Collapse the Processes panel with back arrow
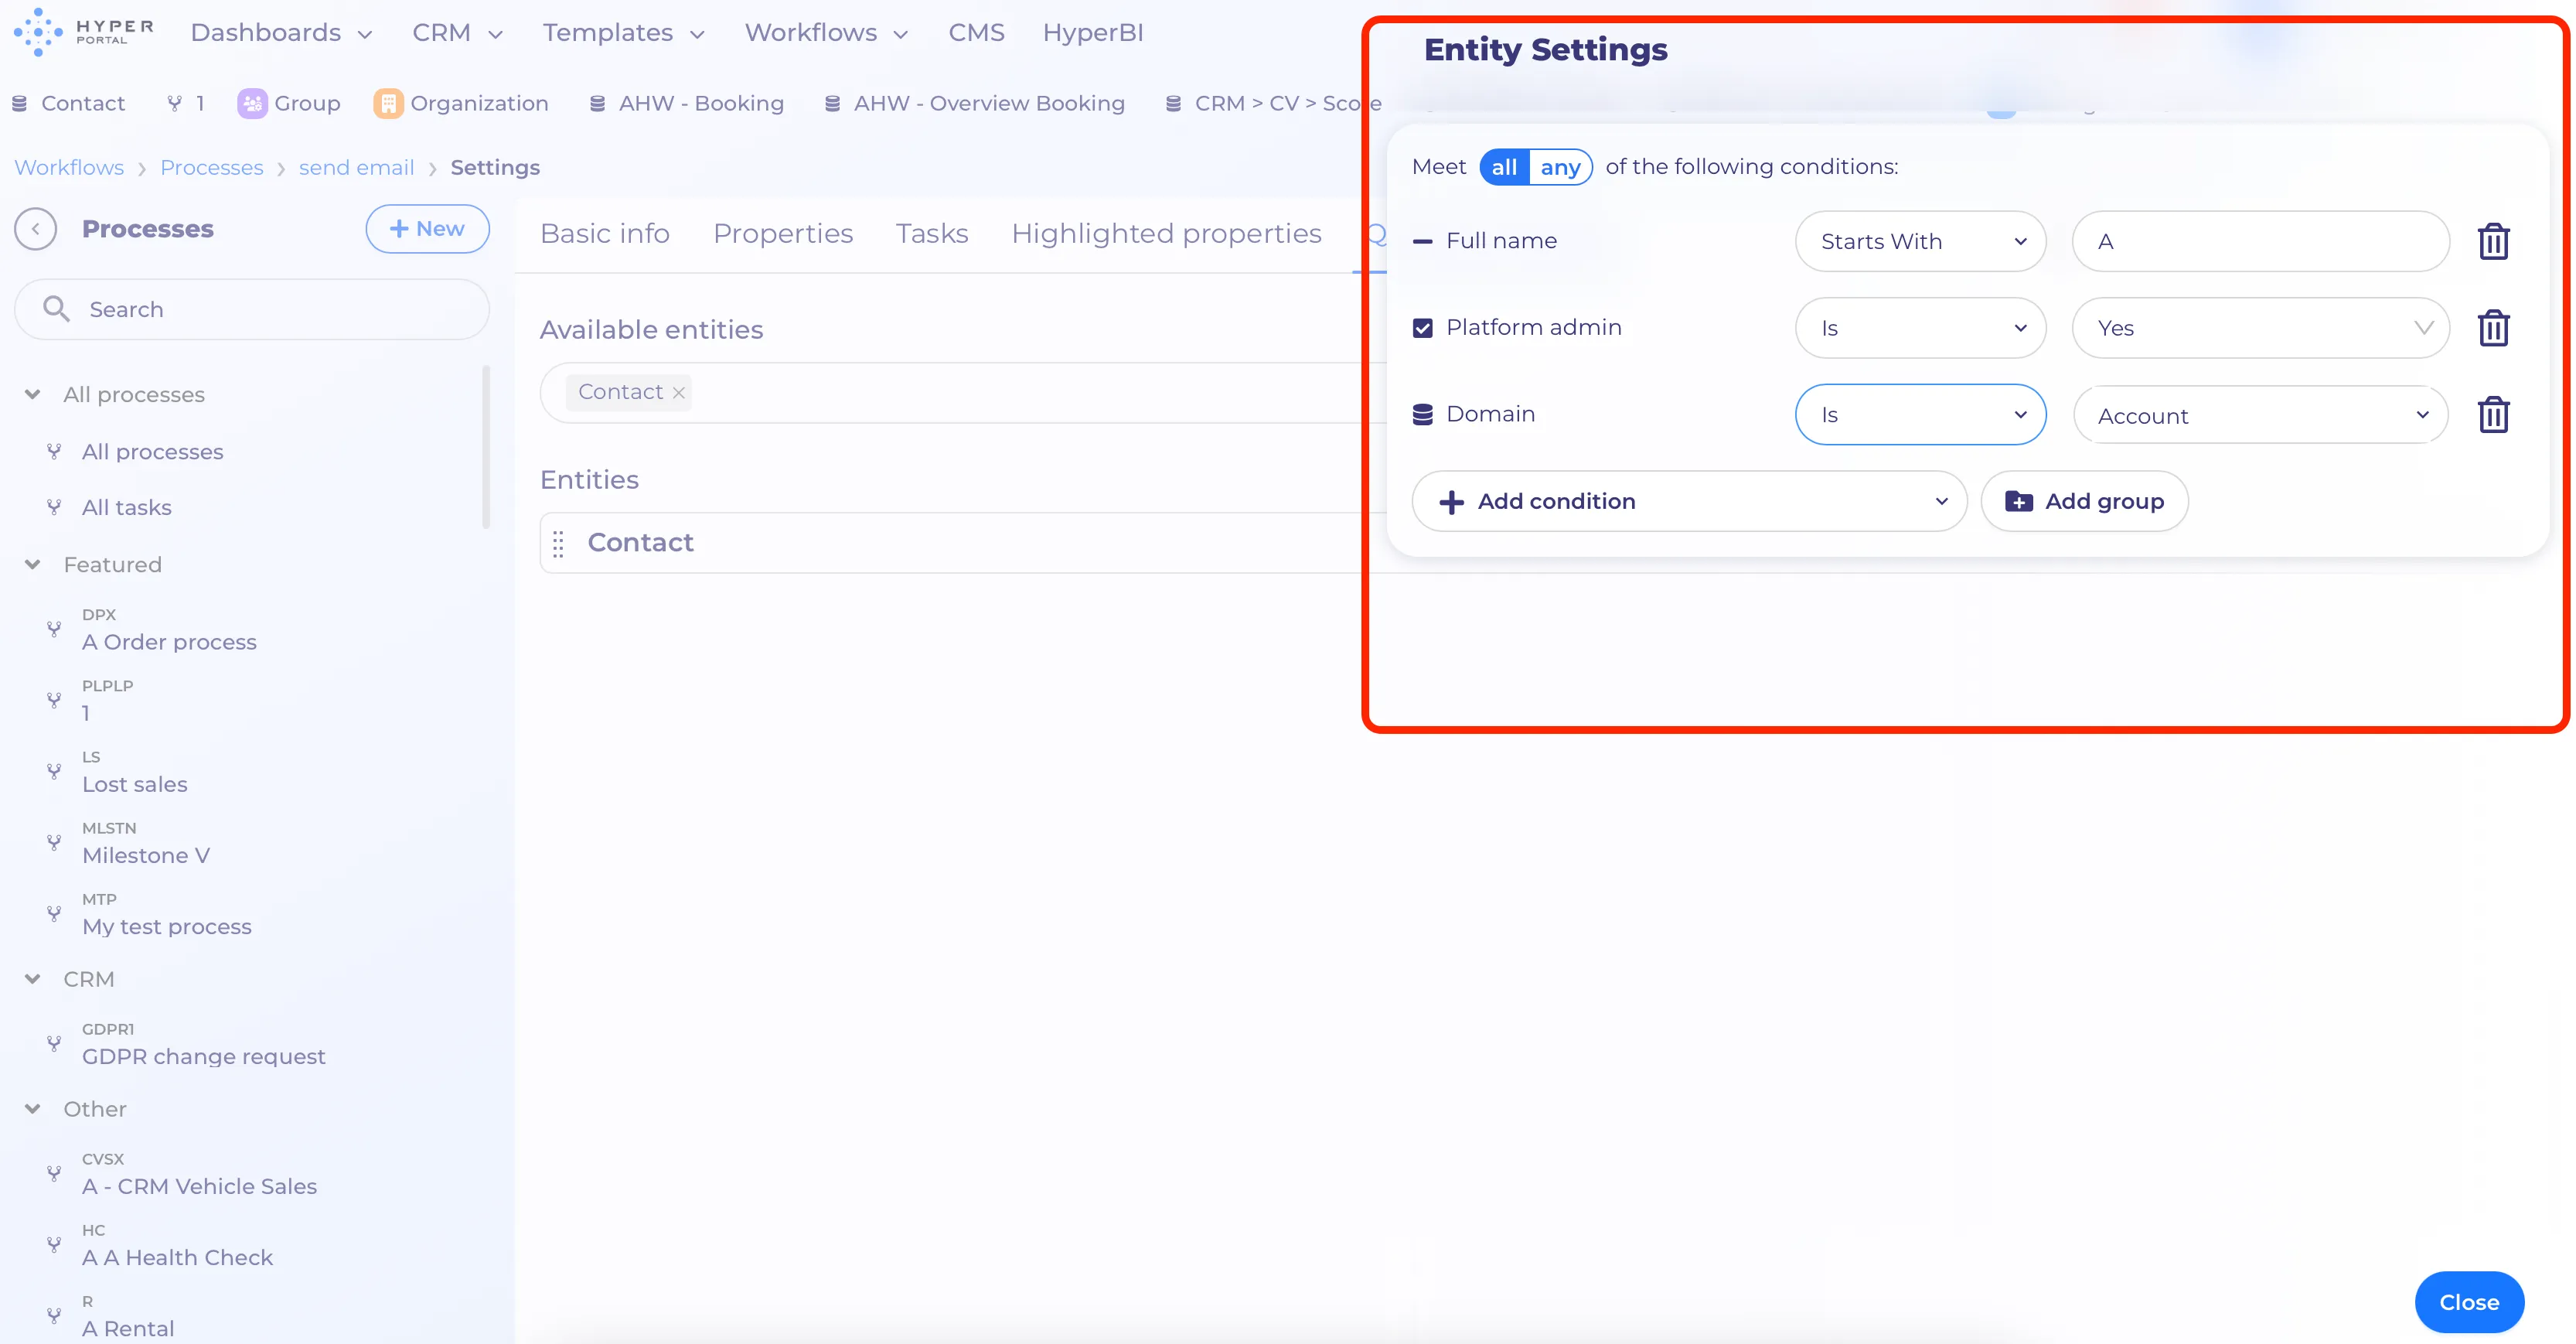Image resolution: width=2576 pixels, height=1344 pixels. pos(36,229)
